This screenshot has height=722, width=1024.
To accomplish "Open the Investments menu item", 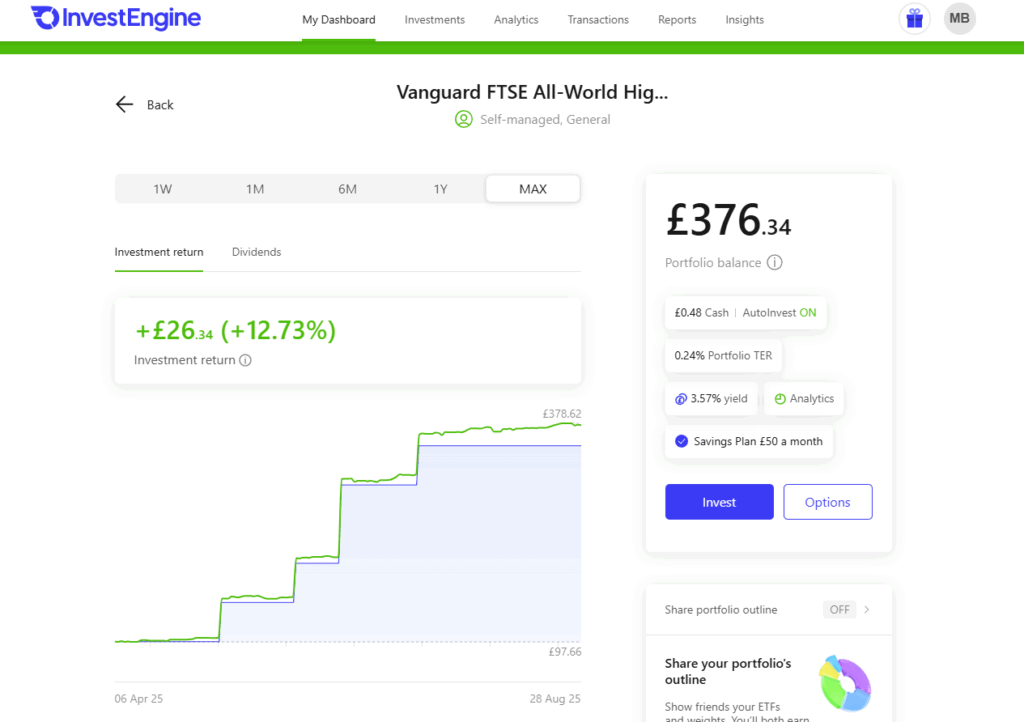I will click(434, 20).
